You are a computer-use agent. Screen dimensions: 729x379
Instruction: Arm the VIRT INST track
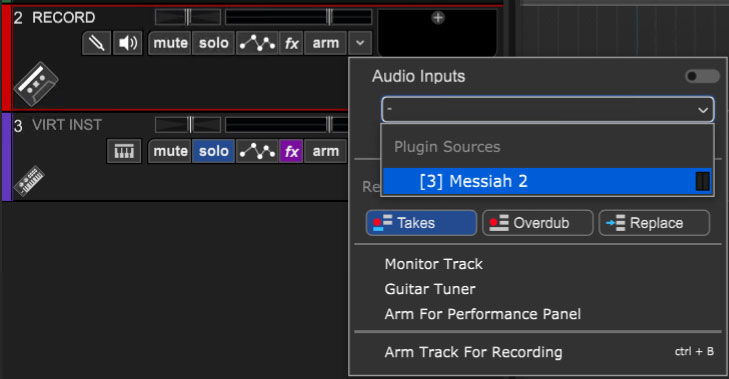coord(325,151)
